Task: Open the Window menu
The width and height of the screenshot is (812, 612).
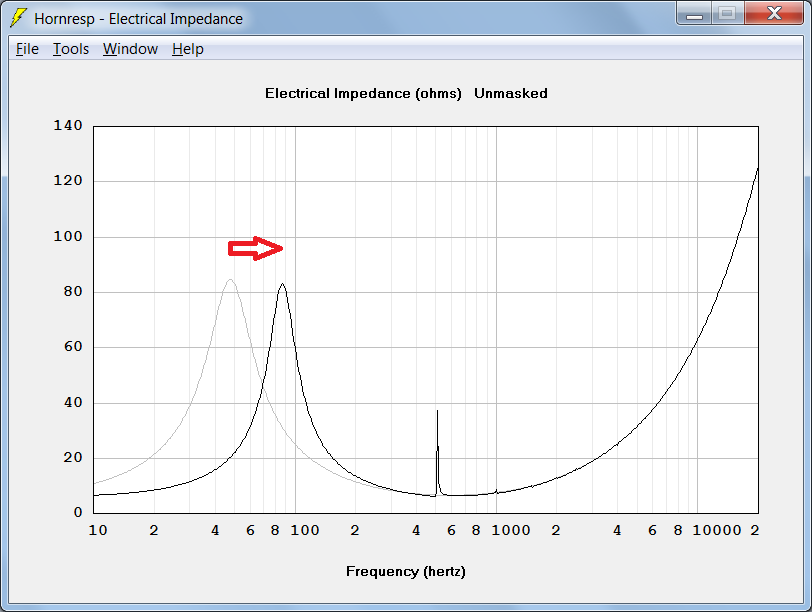Action: pos(130,49)
